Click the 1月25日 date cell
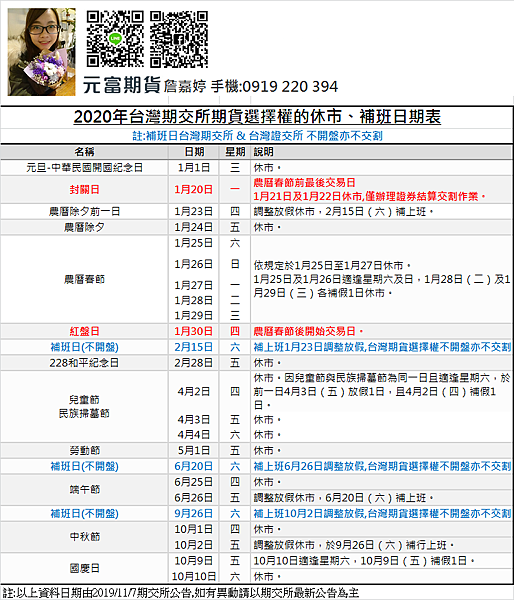Viewport: 514px width, 600px height. (x=194, y=243)
